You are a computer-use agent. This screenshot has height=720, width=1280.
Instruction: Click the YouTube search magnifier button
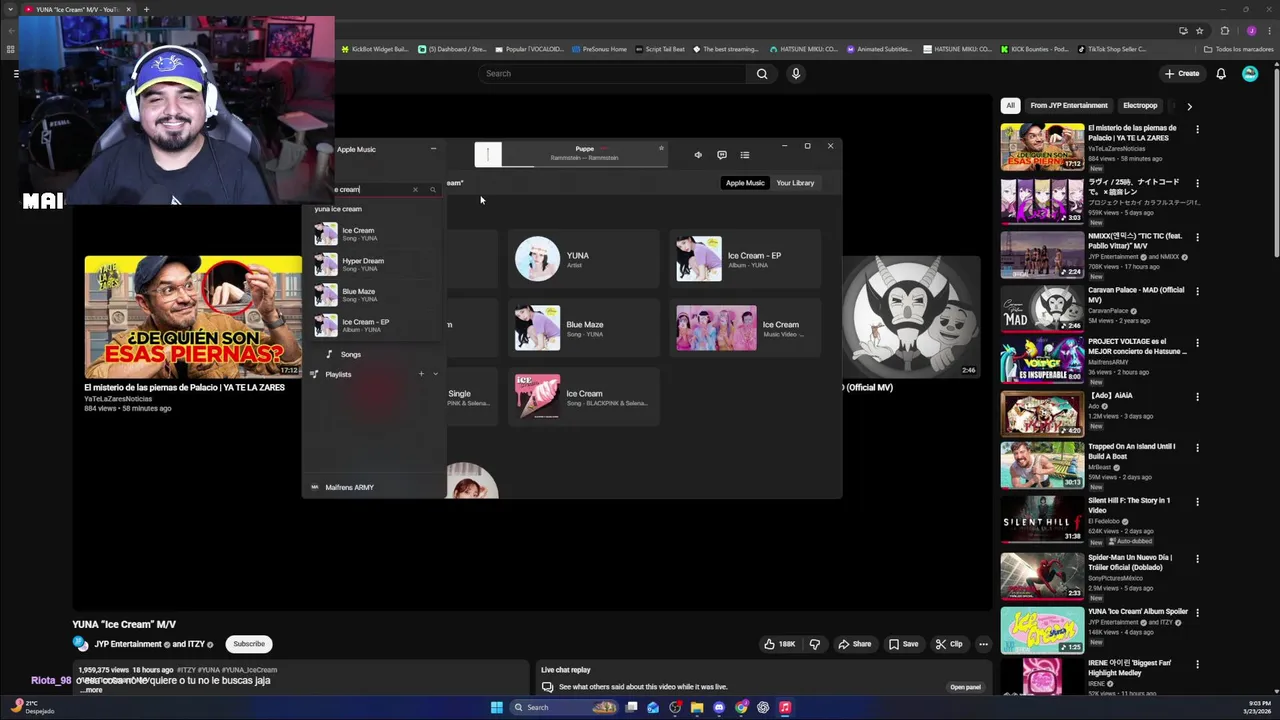(762, 73)
